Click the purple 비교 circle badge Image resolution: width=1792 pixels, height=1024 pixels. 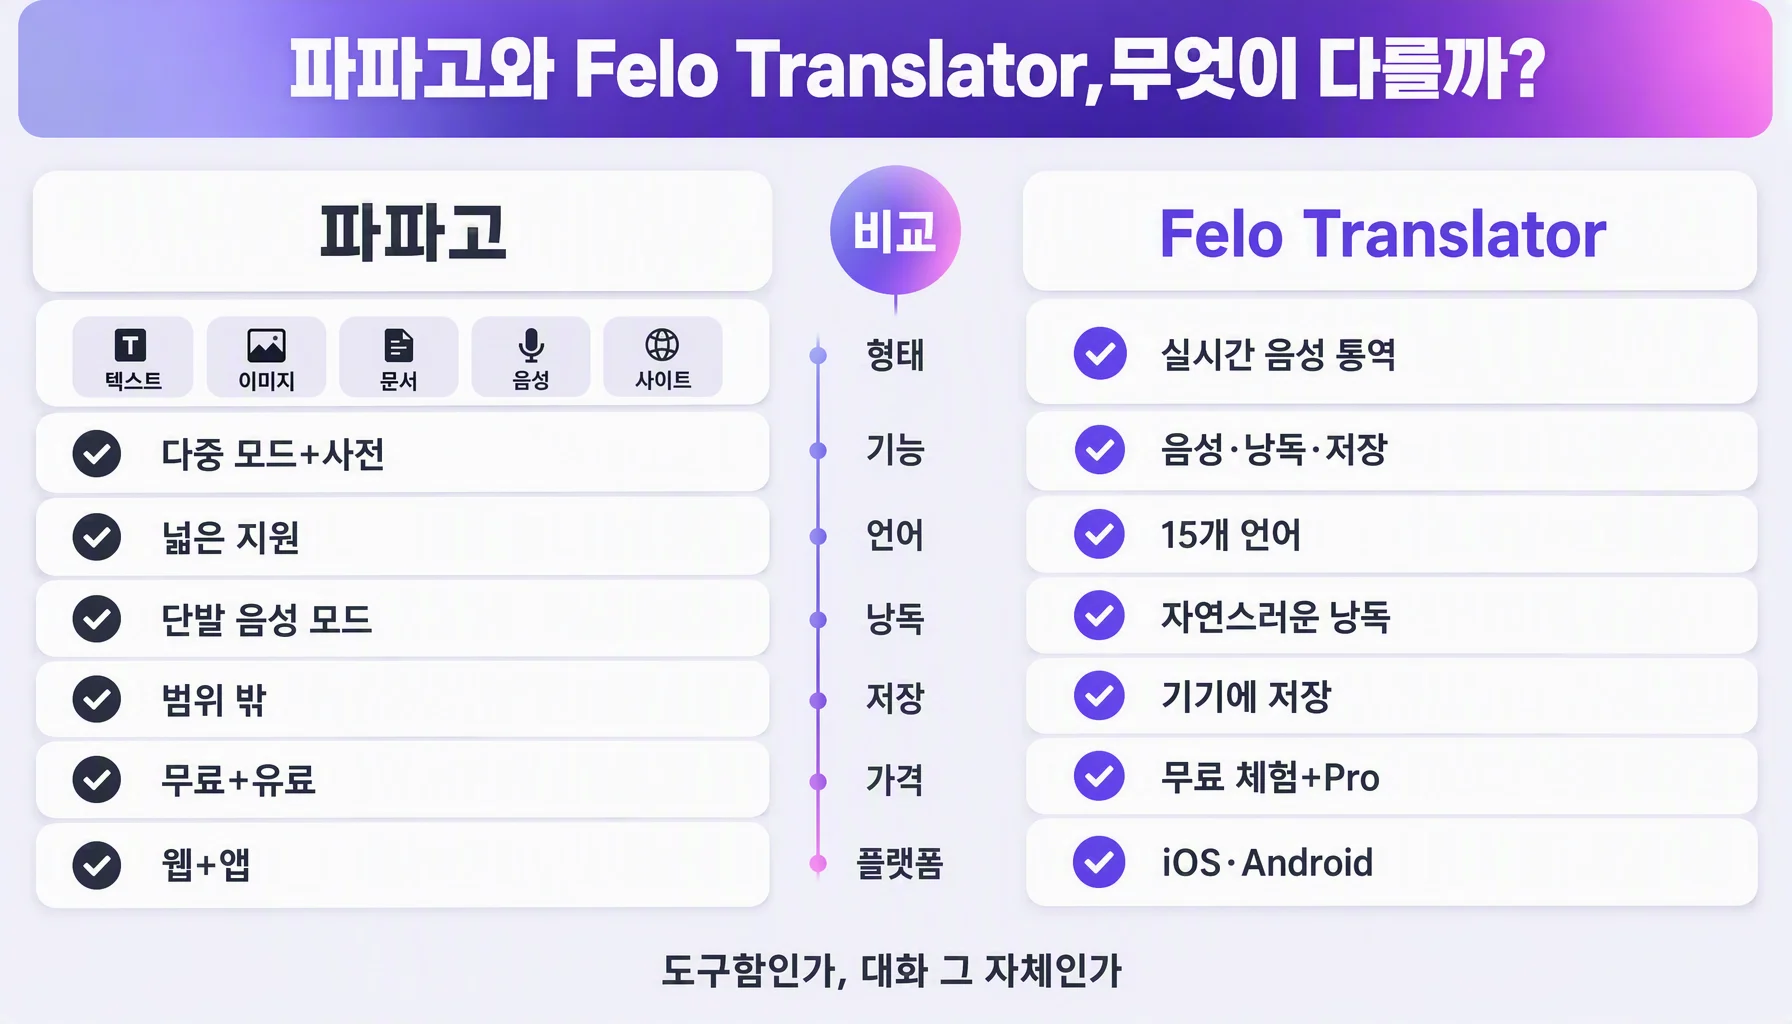tap(895, 231)
